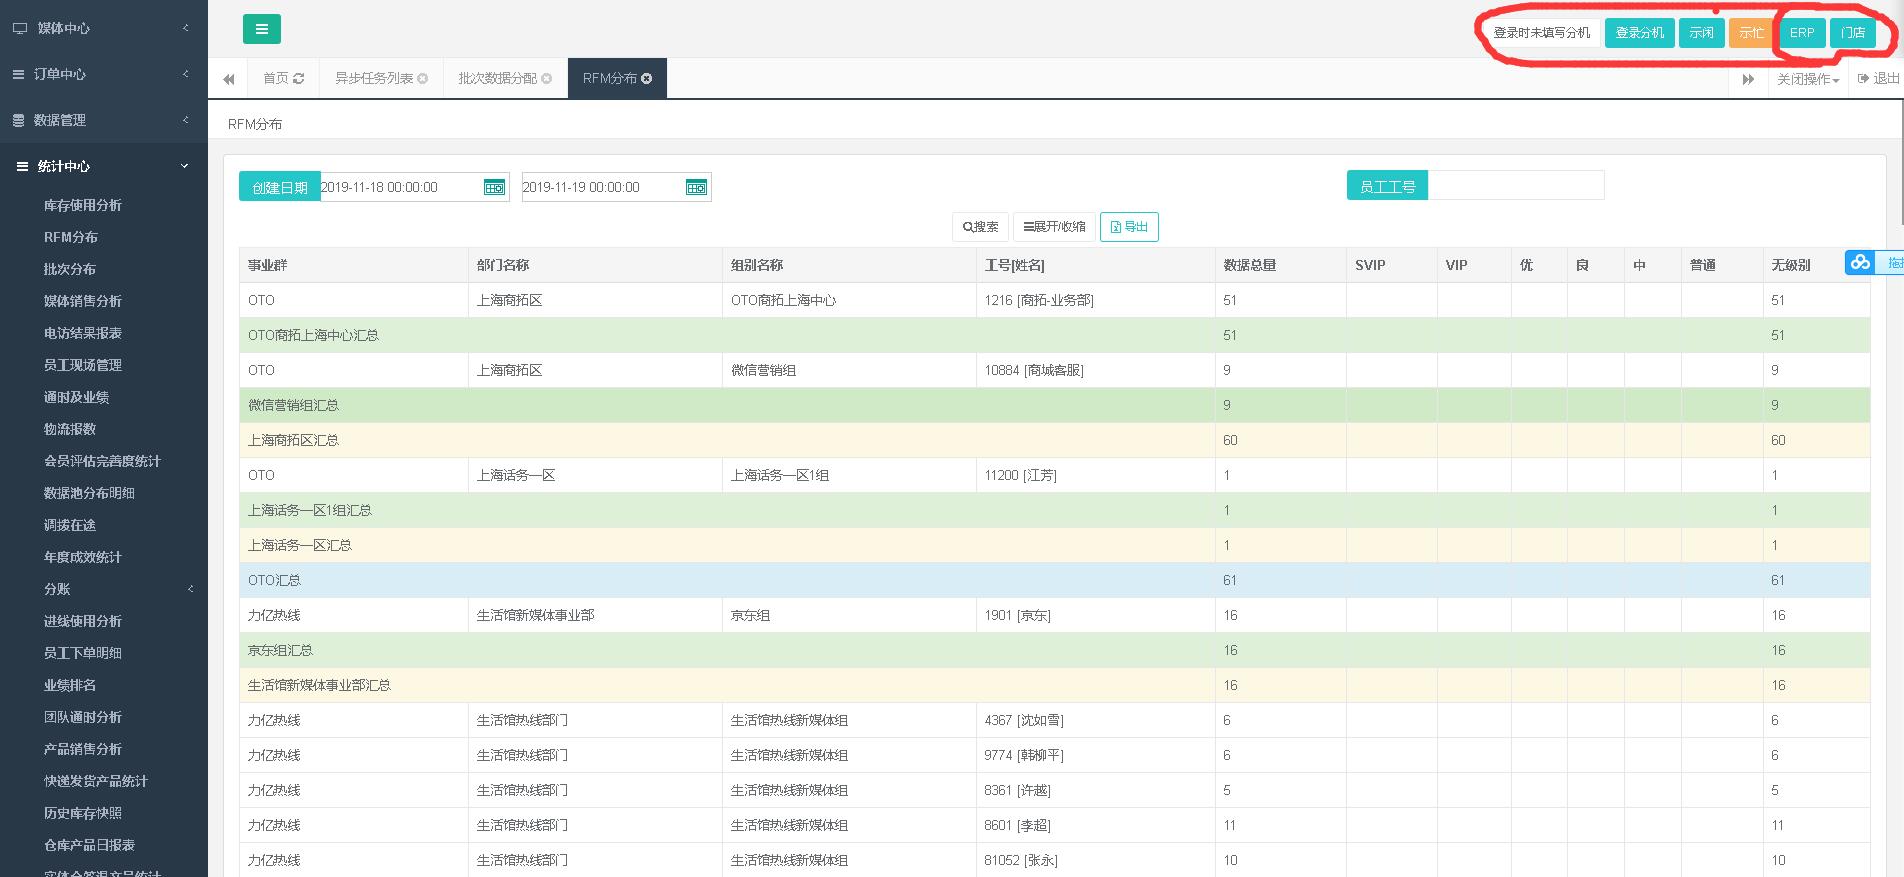
Task: Click the 示忙 busy status button
Action: click(x=1751, y=33)
